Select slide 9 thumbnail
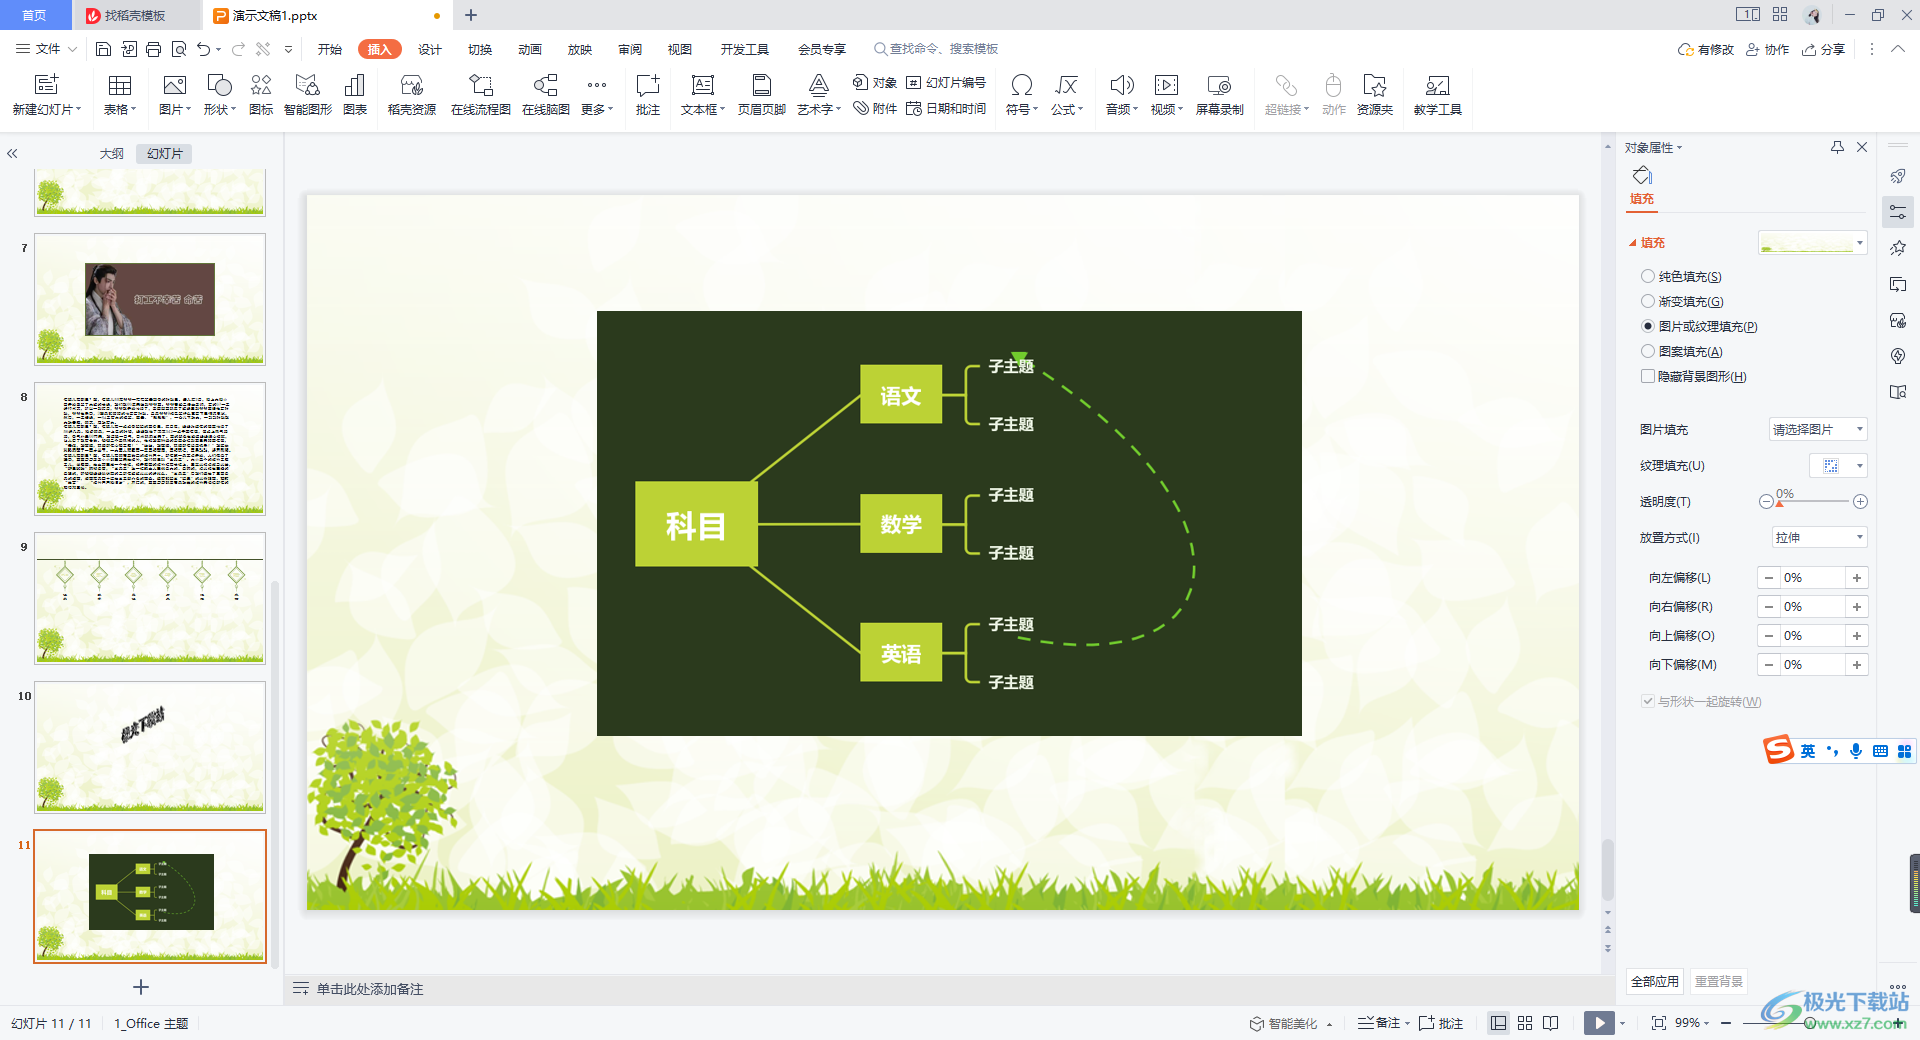This screenshot has height=1040, width=1920. click(150, 598)
